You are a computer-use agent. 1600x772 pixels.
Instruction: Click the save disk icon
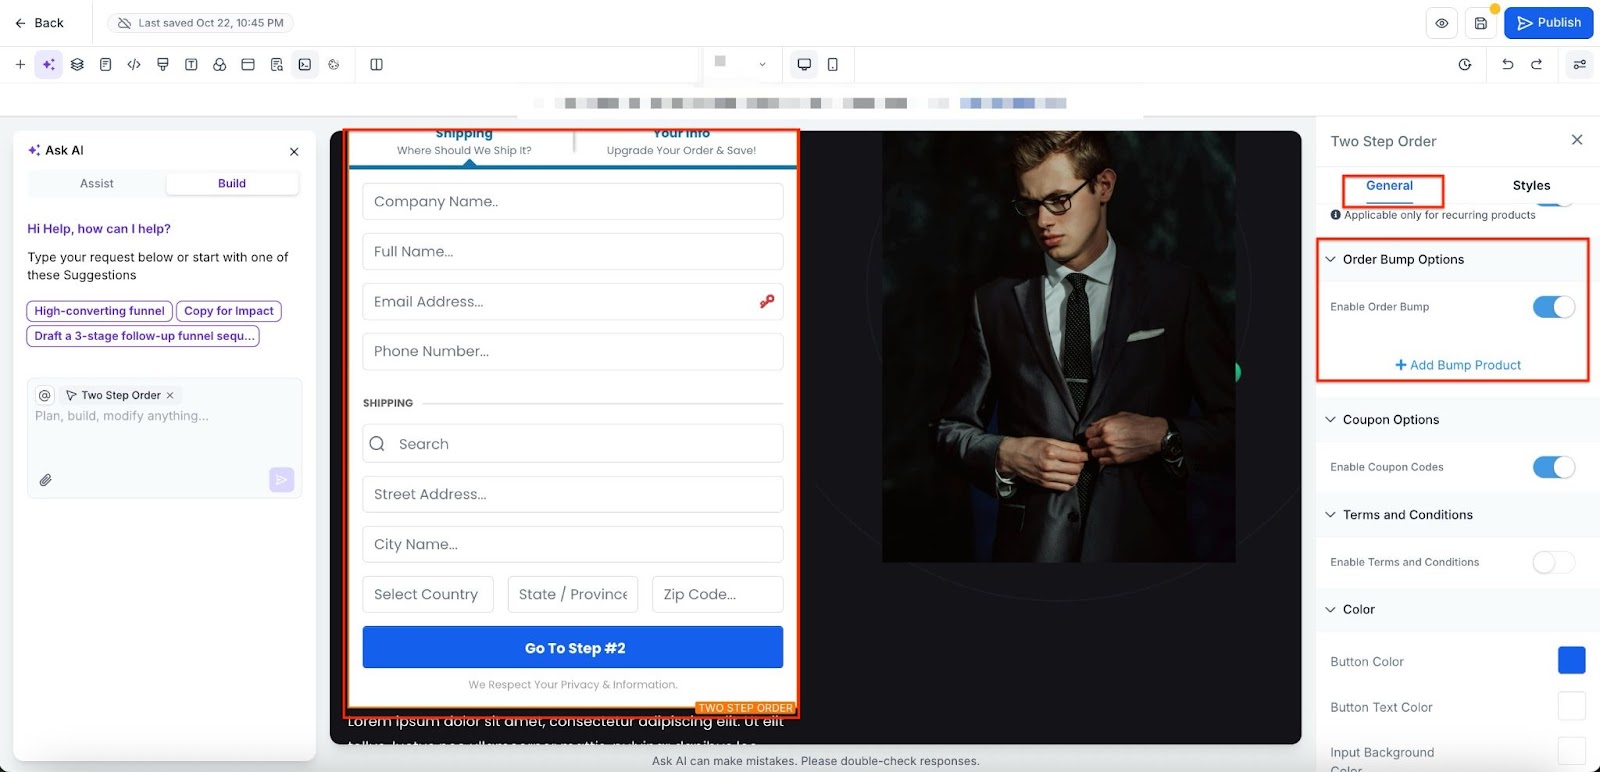point(1481,23)
